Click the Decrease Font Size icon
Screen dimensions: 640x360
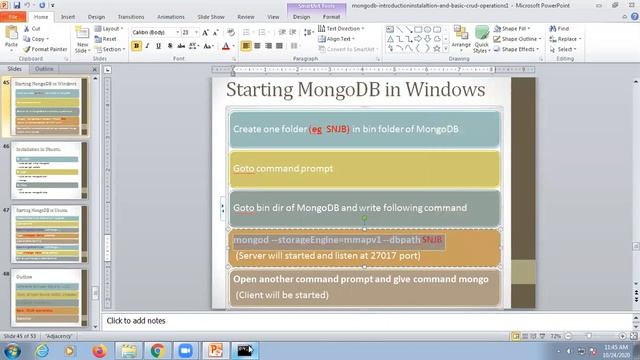point(216,32)
